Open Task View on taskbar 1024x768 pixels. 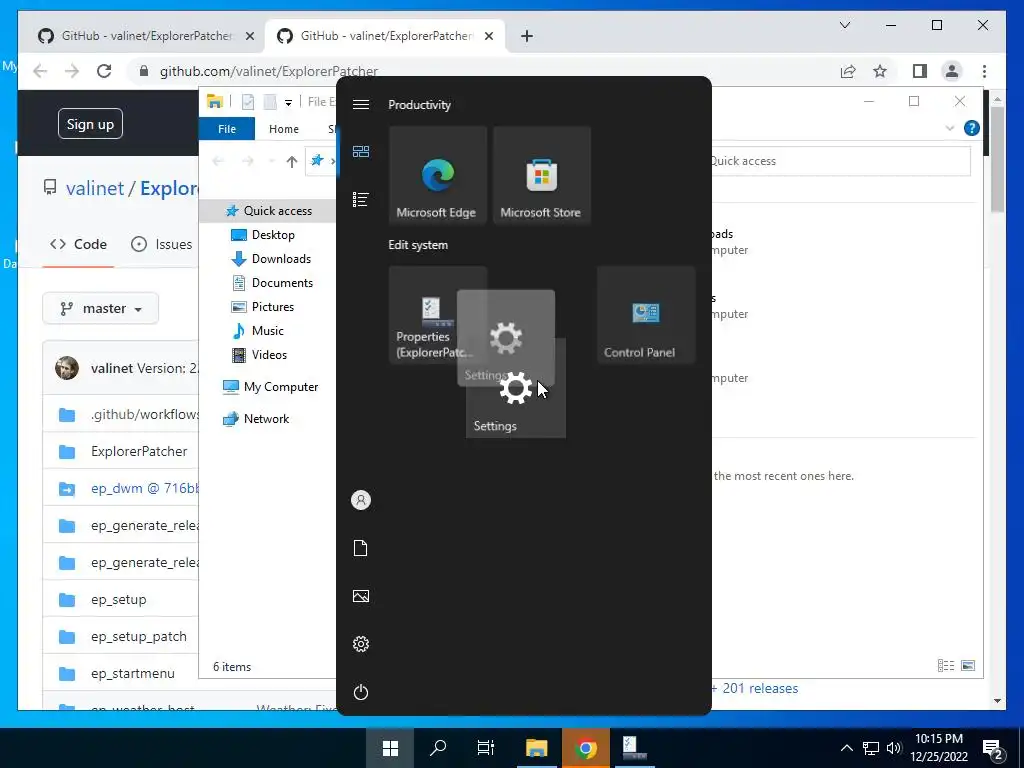click(486, 748)
